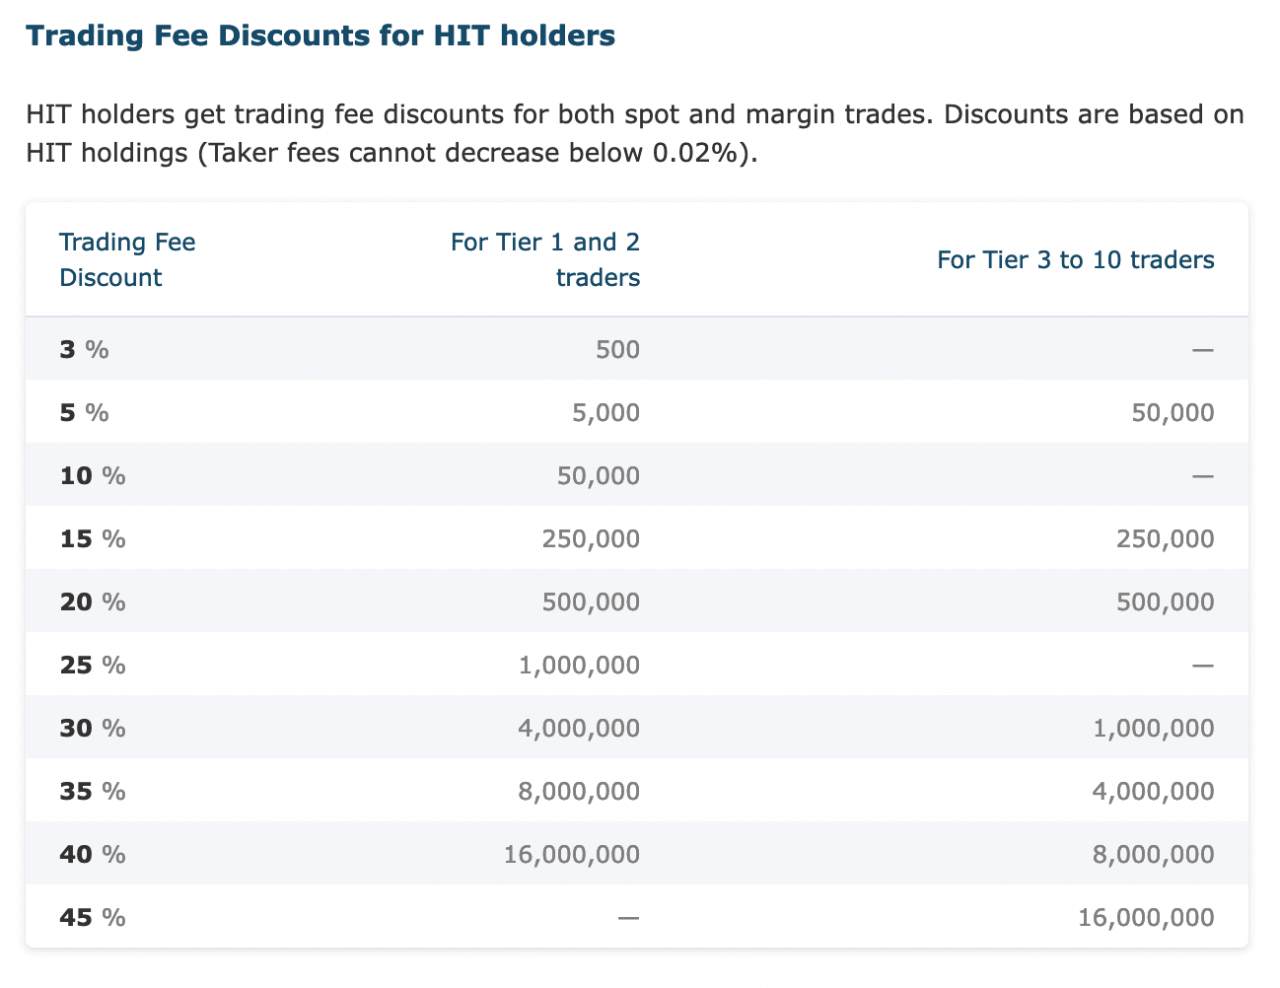Click the "5 %" discount row label

point(84,412)
